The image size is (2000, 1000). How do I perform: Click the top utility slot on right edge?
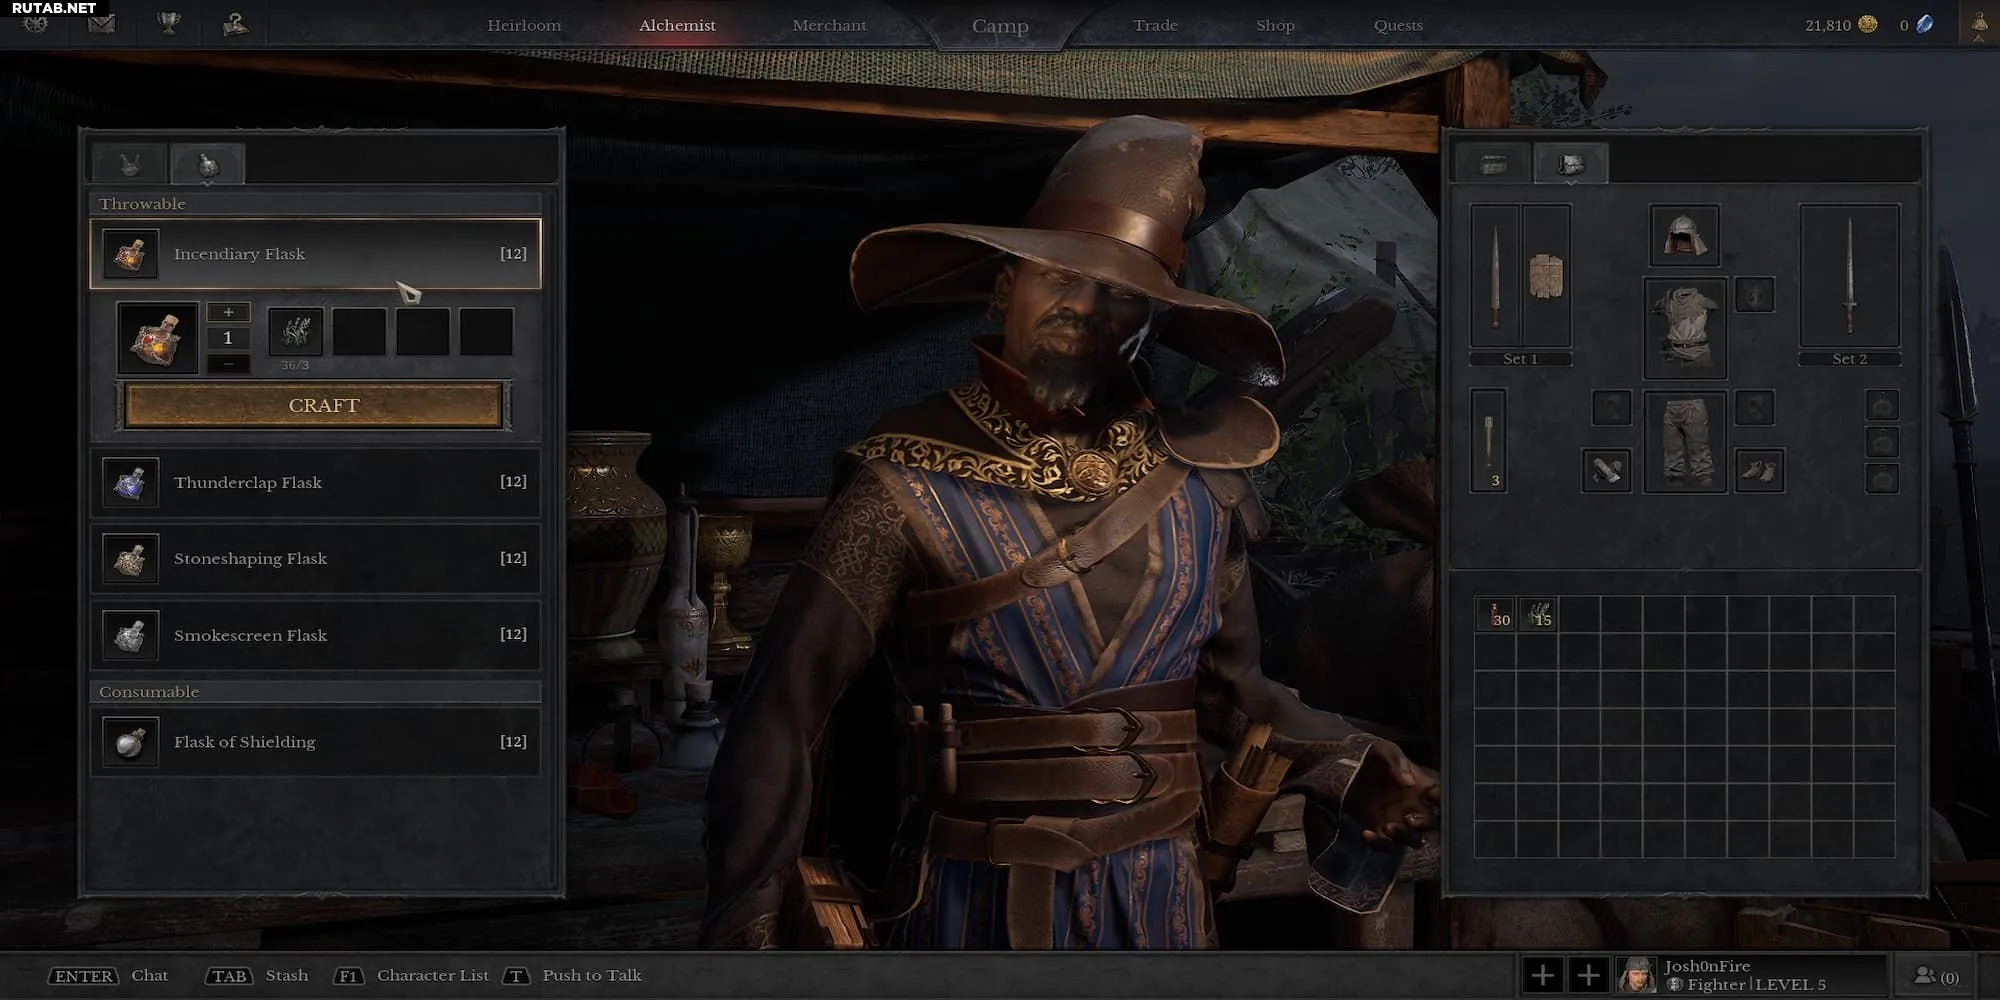click(x=1882, y=405)
